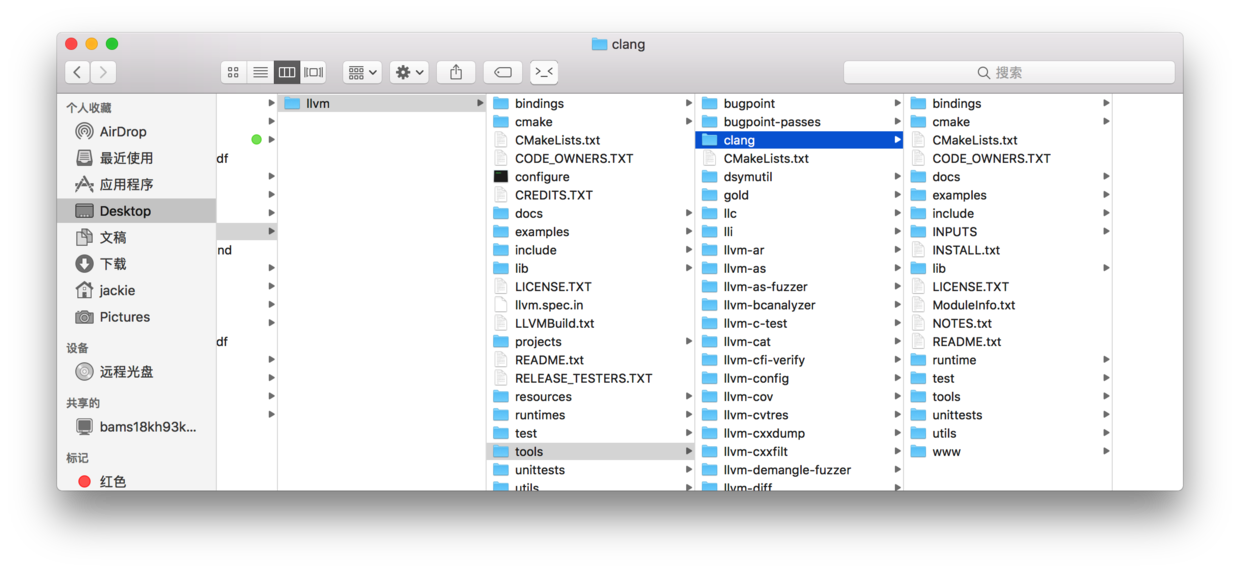The height and width of the screenshot is (572, 1240).
Task: Select the examples folder in clang column
Action: 1008,195
